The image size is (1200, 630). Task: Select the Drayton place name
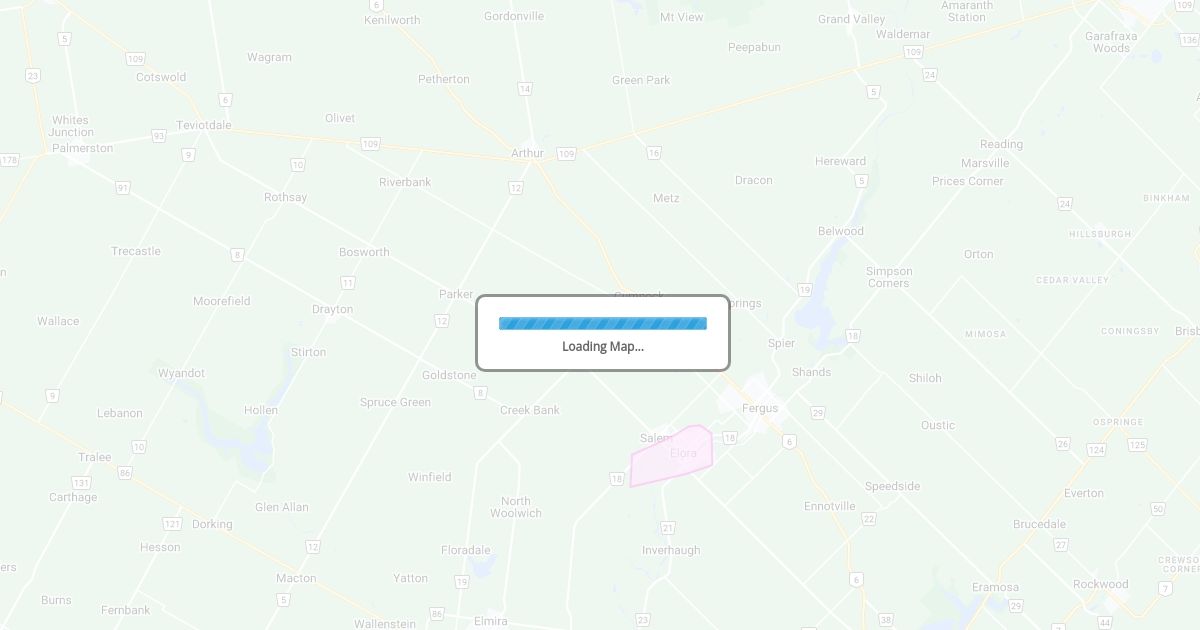pyautogui.click(x=332, y=310)
